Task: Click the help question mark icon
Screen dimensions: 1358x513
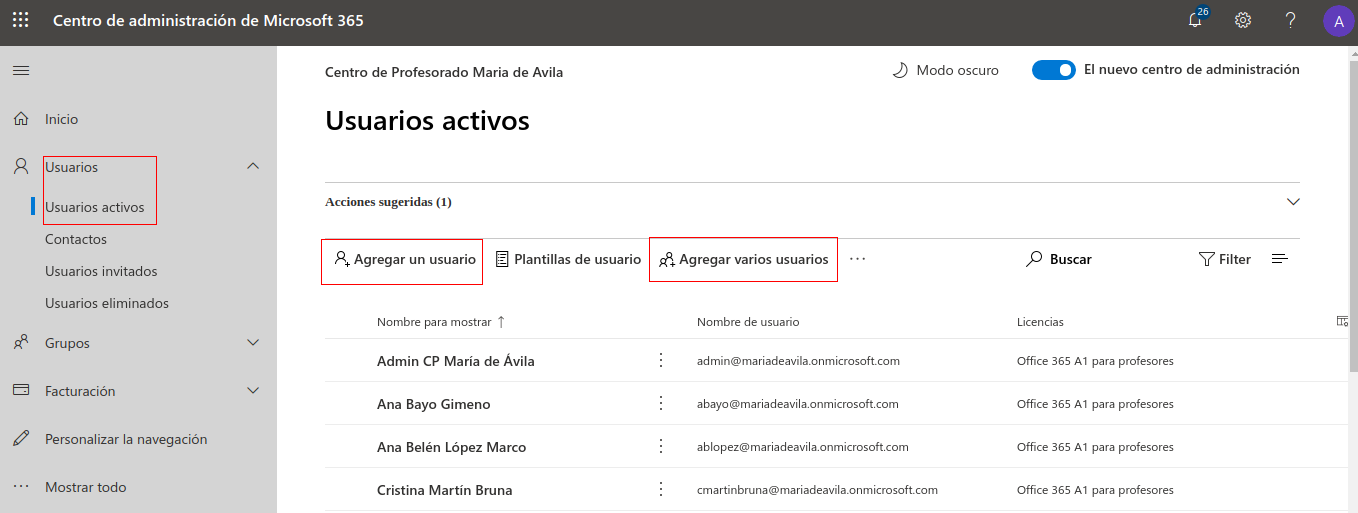Action: (1291, 20)
